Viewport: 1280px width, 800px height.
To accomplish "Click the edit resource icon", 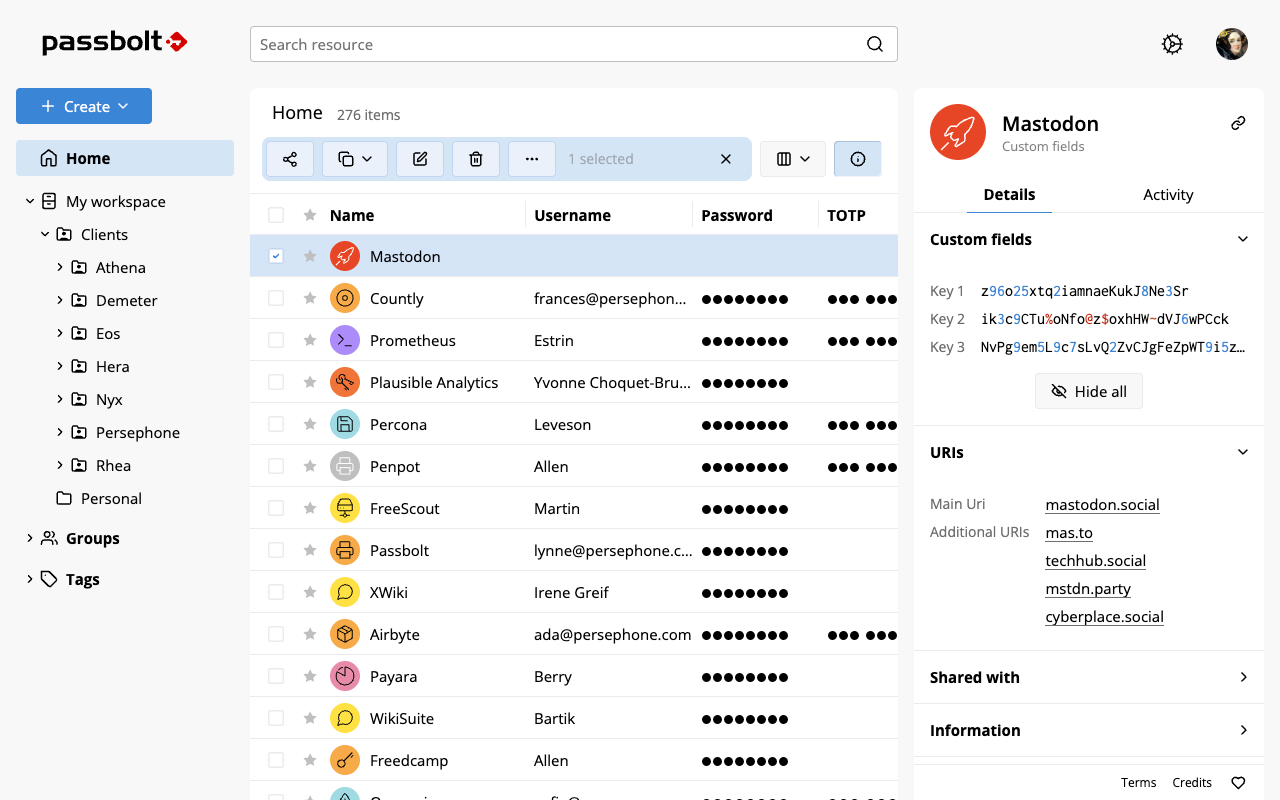I will [420, 159].
